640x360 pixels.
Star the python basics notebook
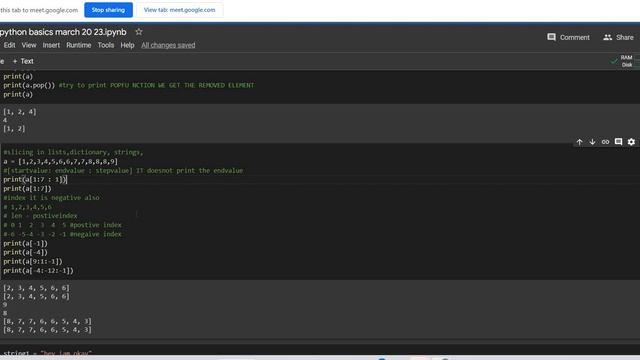click(139, 32)
